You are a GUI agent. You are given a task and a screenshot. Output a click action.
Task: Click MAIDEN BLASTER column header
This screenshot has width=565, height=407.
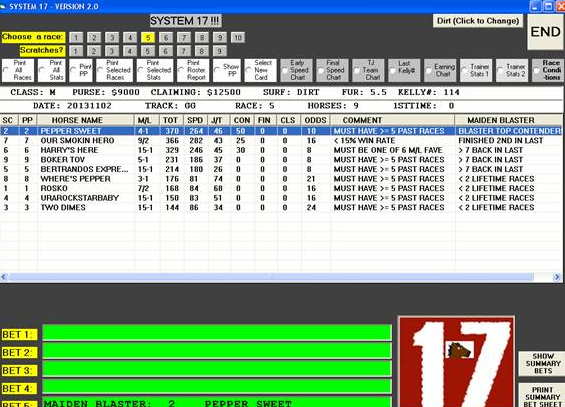click(x=508, y=120)
